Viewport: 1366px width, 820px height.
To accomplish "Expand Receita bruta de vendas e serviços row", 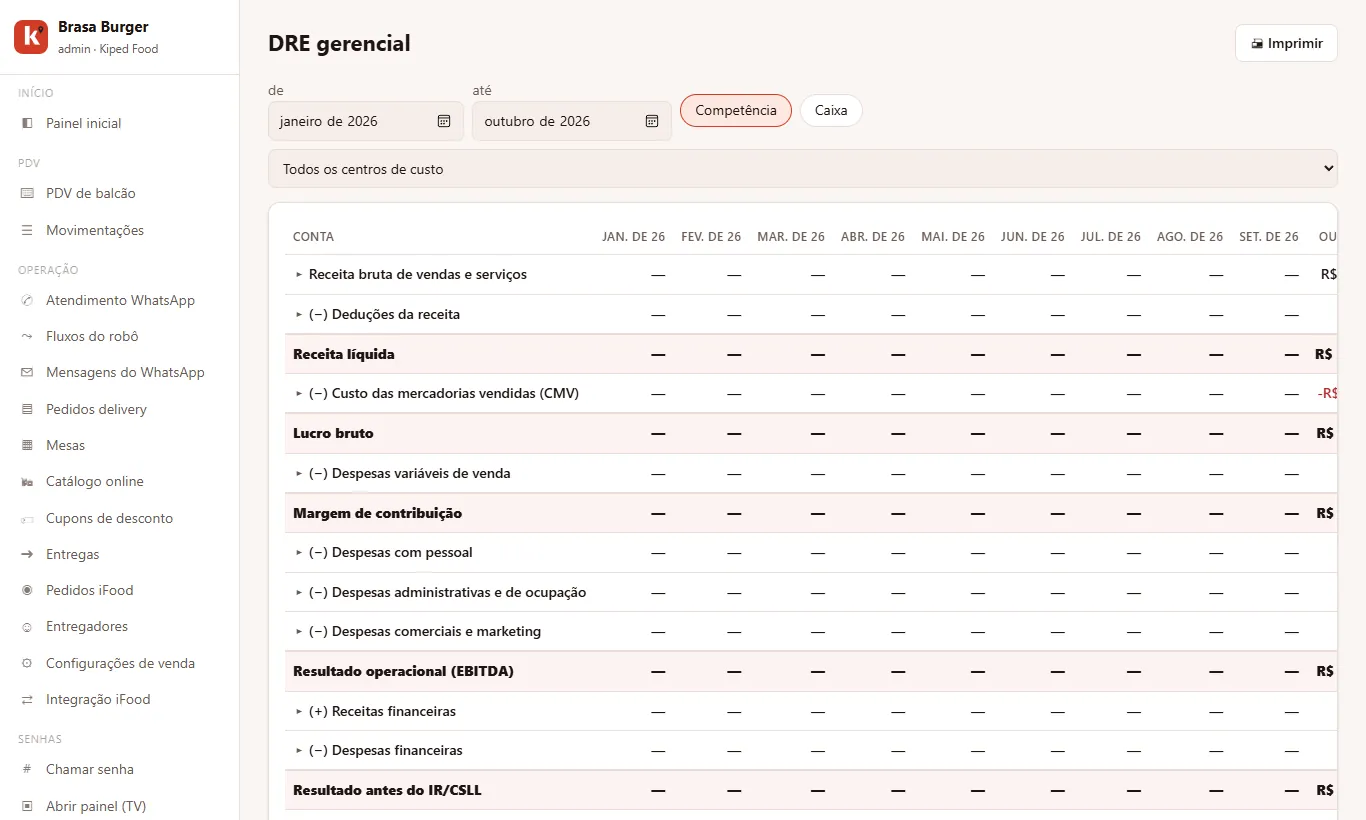I will coord(299,274).
